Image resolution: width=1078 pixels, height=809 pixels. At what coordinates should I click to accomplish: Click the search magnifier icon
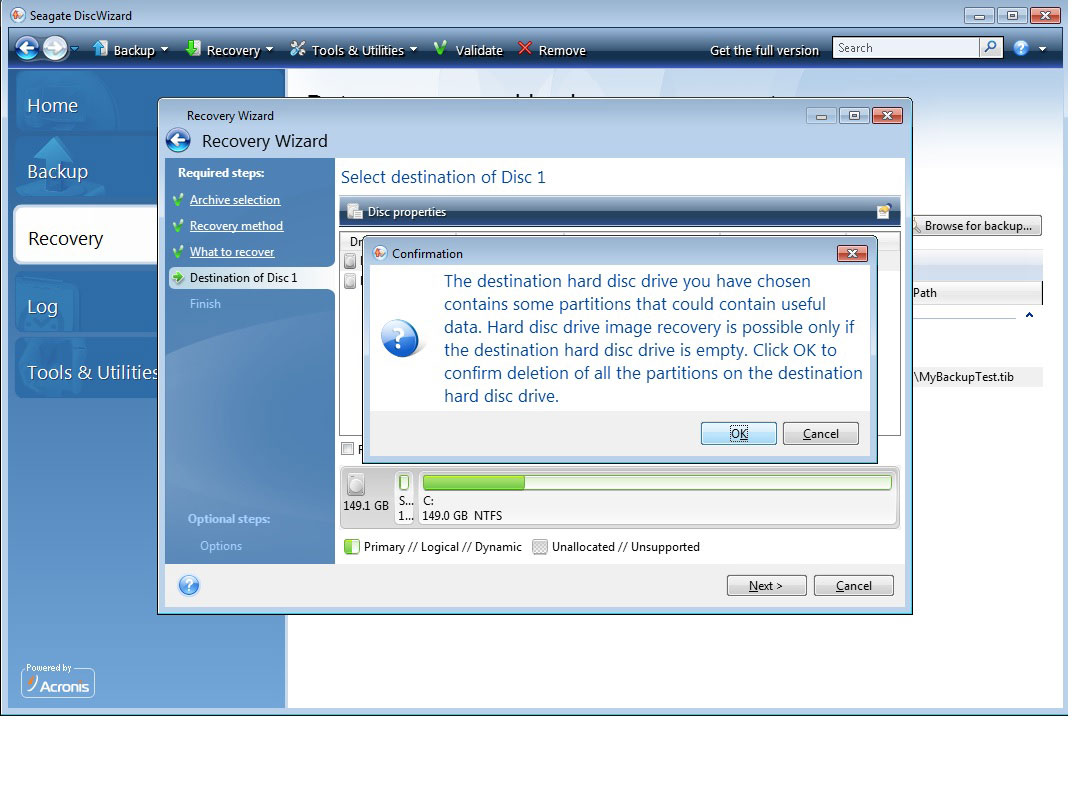click(990, 48)
